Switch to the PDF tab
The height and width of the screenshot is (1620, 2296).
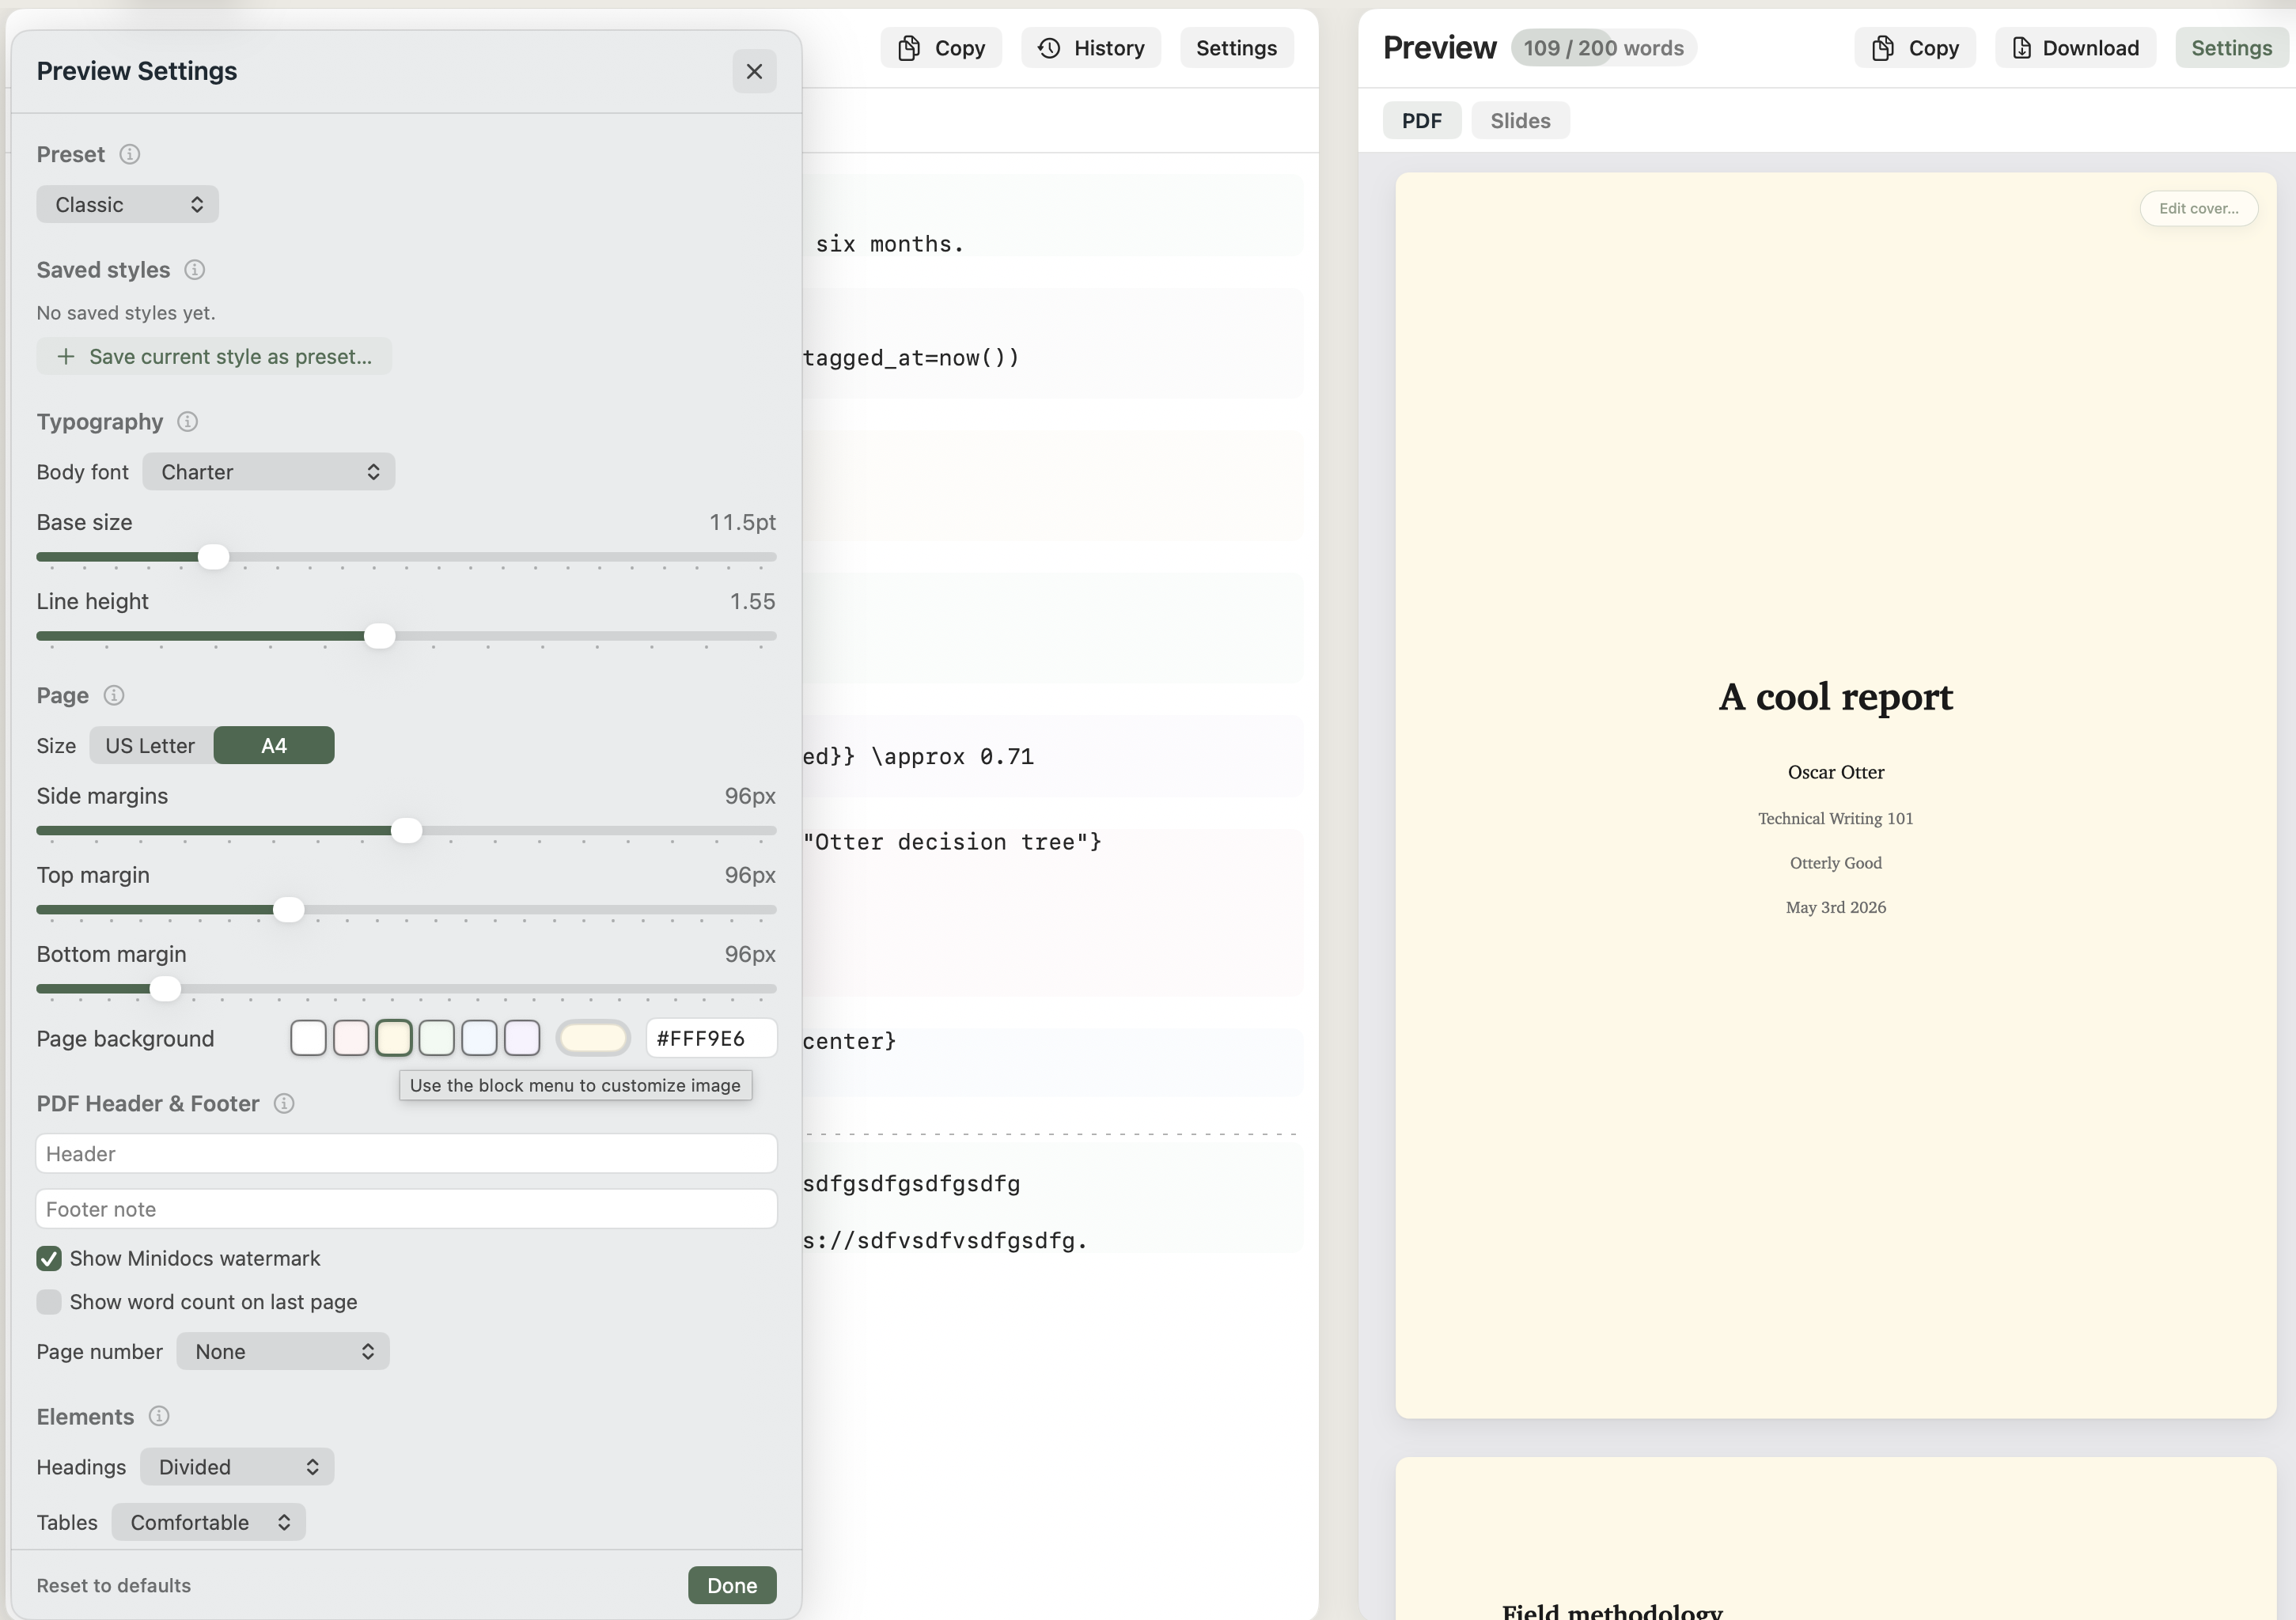tap(1422, 120)
